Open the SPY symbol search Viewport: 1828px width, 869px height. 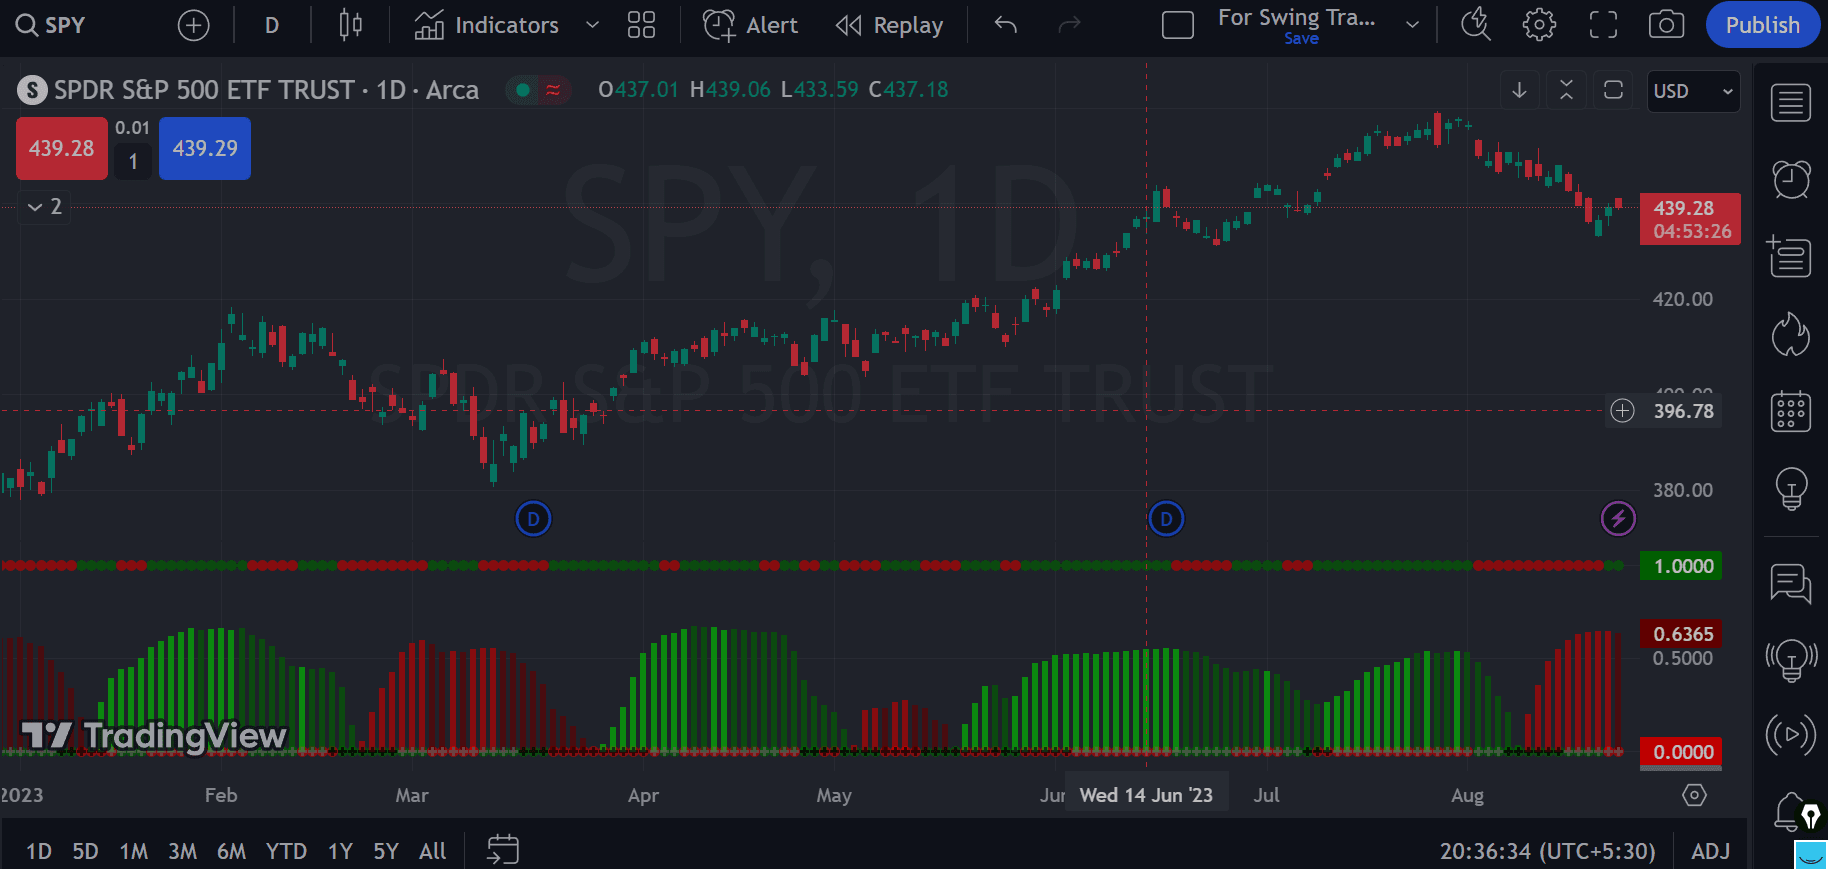point(51,25)
